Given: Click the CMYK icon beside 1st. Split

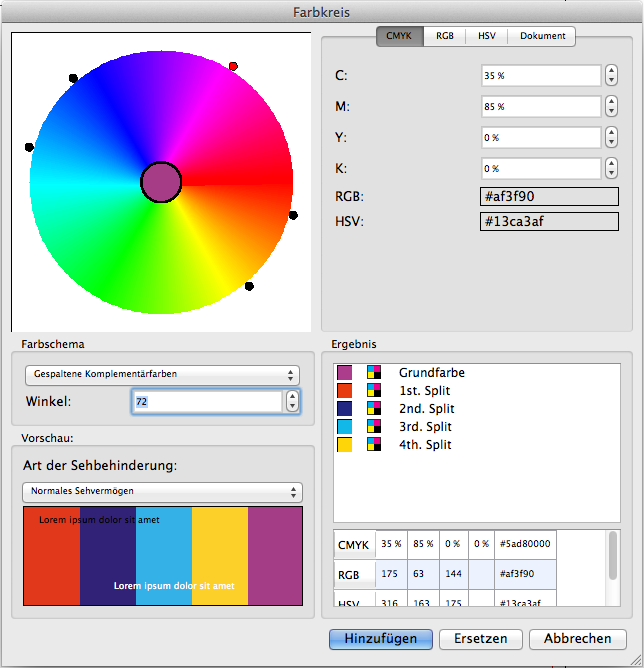Looking at the screenshot, I should pos(374,391).
